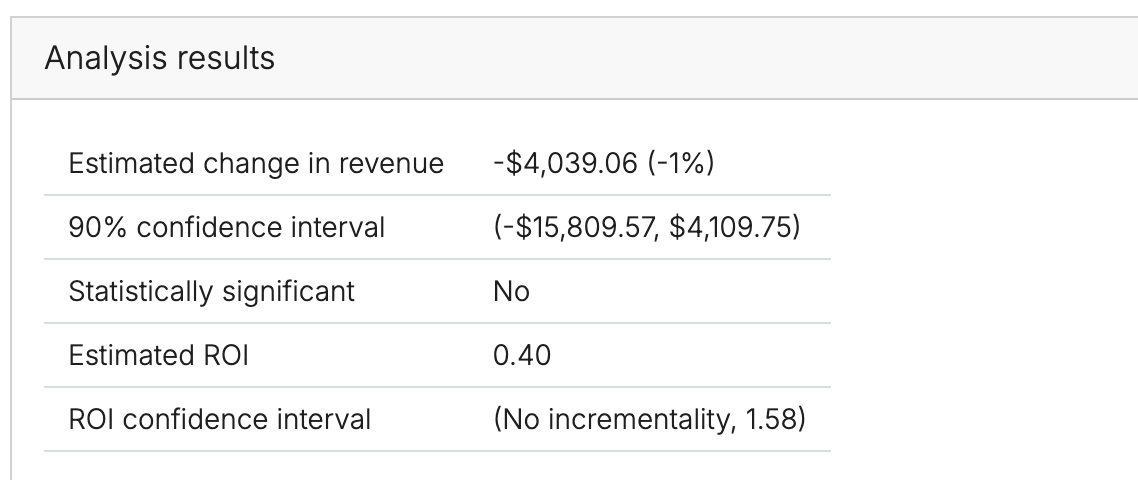Click the 0.40 estimated ROI value
The image size is (1138, 480).
click(x=521, y=355)
